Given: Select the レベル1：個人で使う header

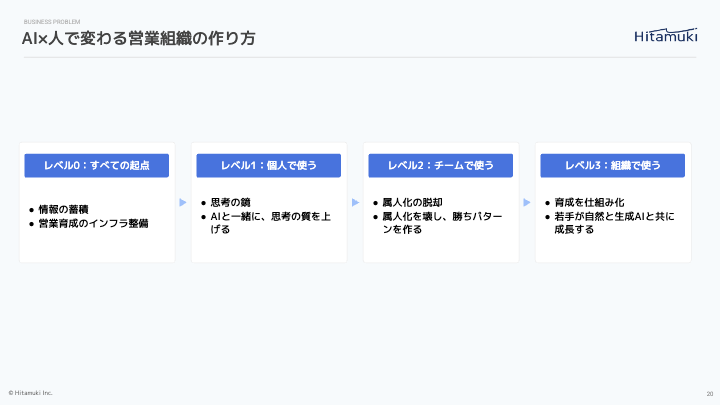Looking at the screenshot, I should tap(269, 165).
